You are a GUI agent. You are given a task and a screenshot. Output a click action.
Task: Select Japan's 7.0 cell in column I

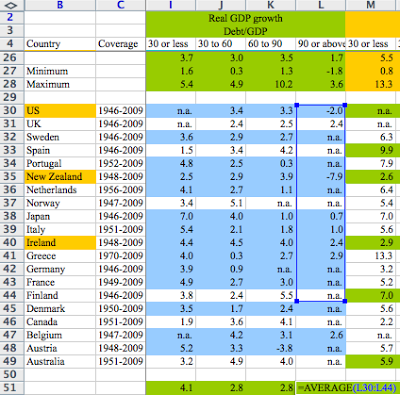[171, 216]
